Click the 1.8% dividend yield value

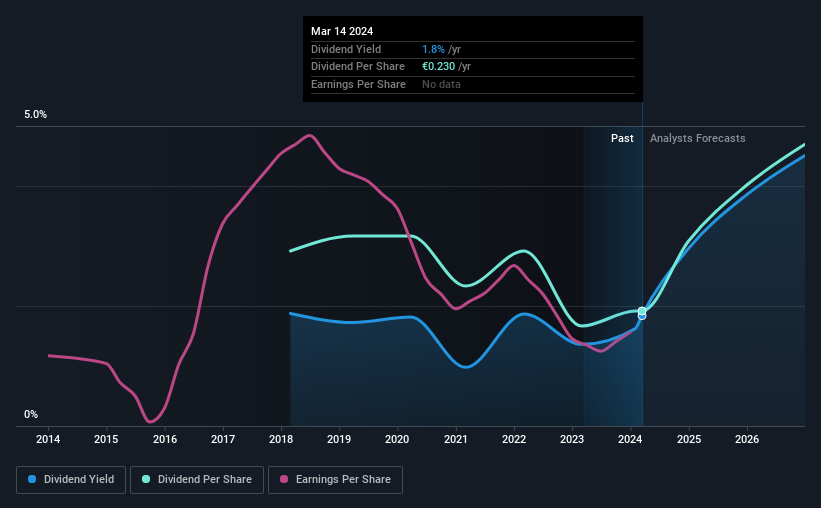coord(434,49)
